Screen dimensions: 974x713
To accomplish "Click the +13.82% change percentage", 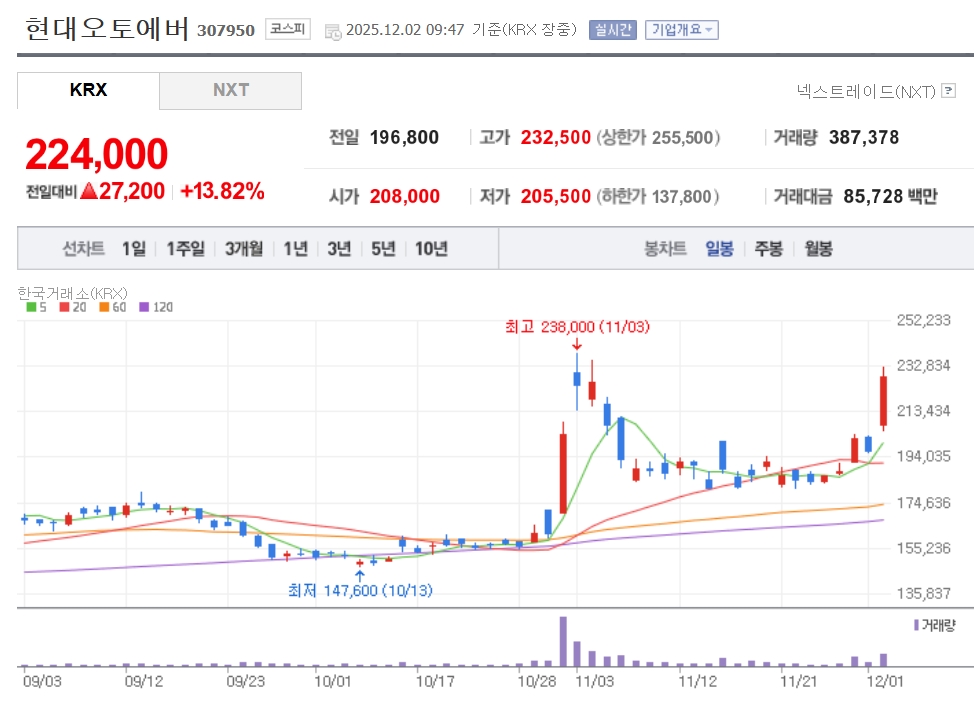I will pyautogui.click(x=222, y=191).
